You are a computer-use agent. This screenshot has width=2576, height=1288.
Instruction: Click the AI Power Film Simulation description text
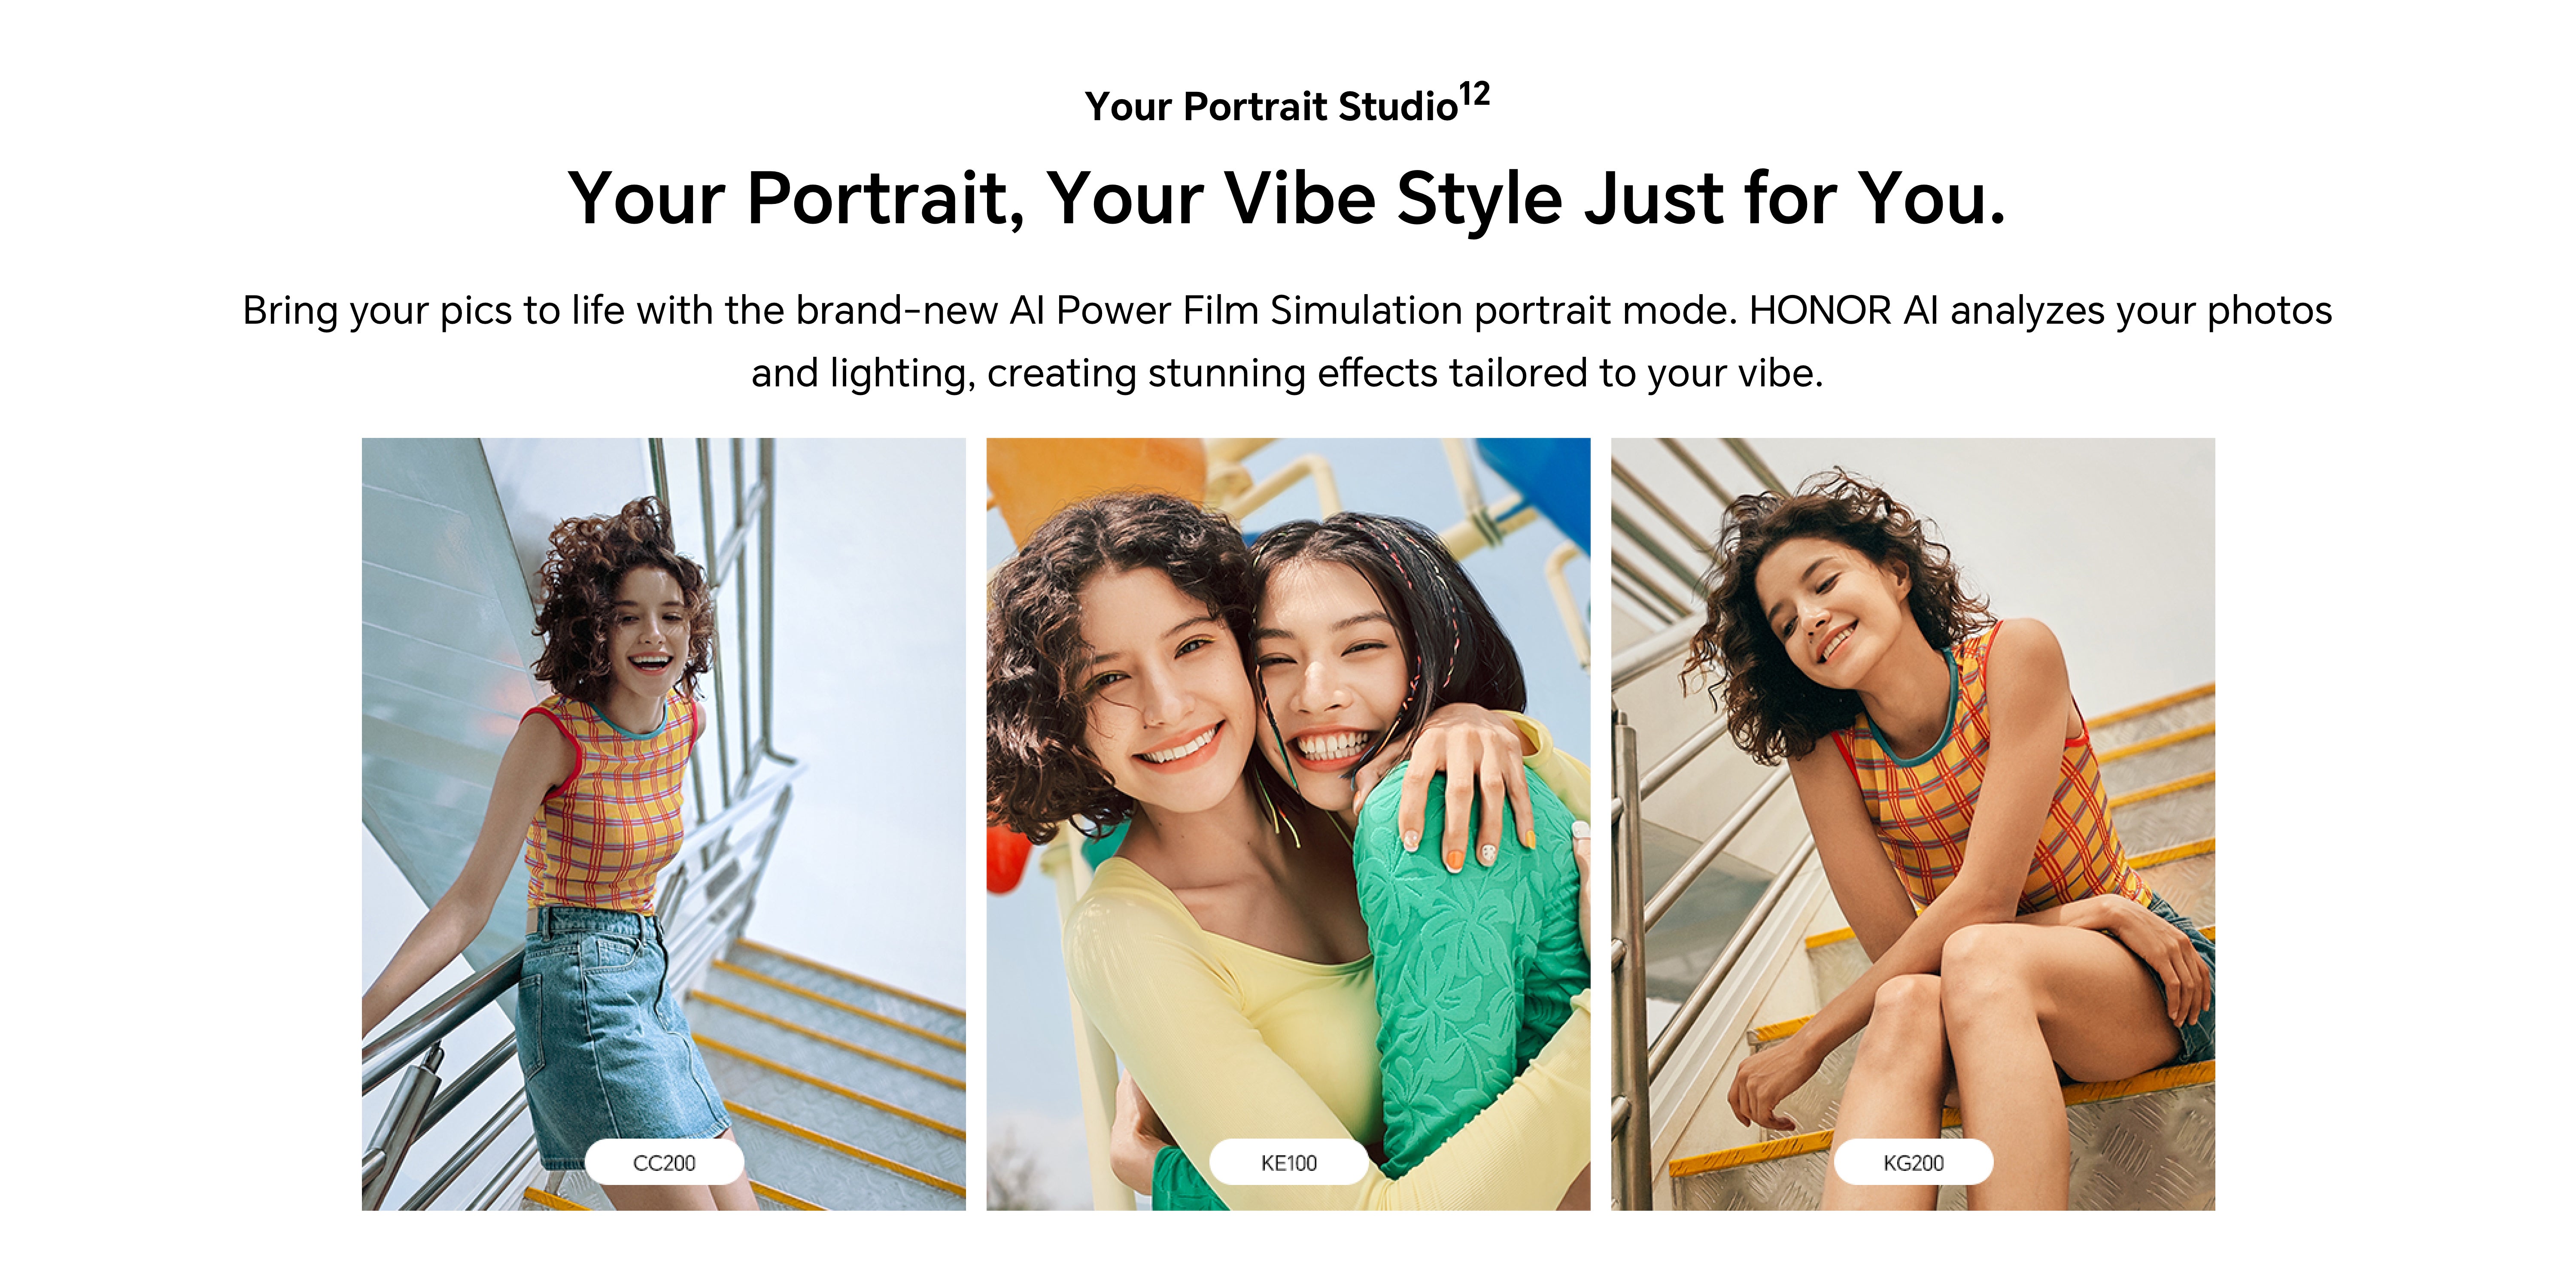pos(1288,341)
